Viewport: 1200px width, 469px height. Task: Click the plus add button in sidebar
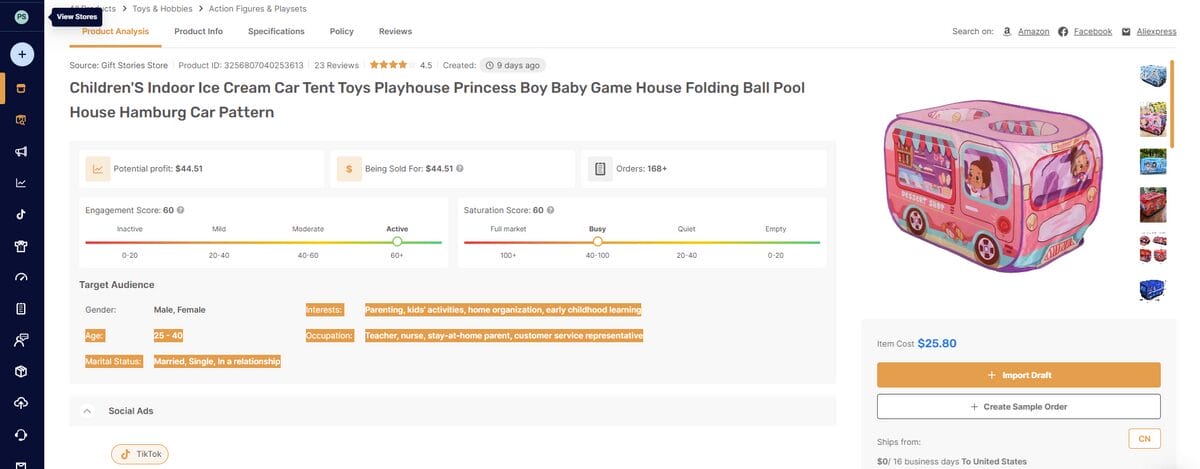pos(22,54)
